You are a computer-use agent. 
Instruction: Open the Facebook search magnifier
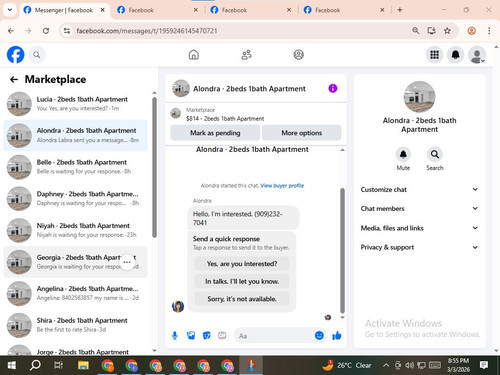(37, 55)
